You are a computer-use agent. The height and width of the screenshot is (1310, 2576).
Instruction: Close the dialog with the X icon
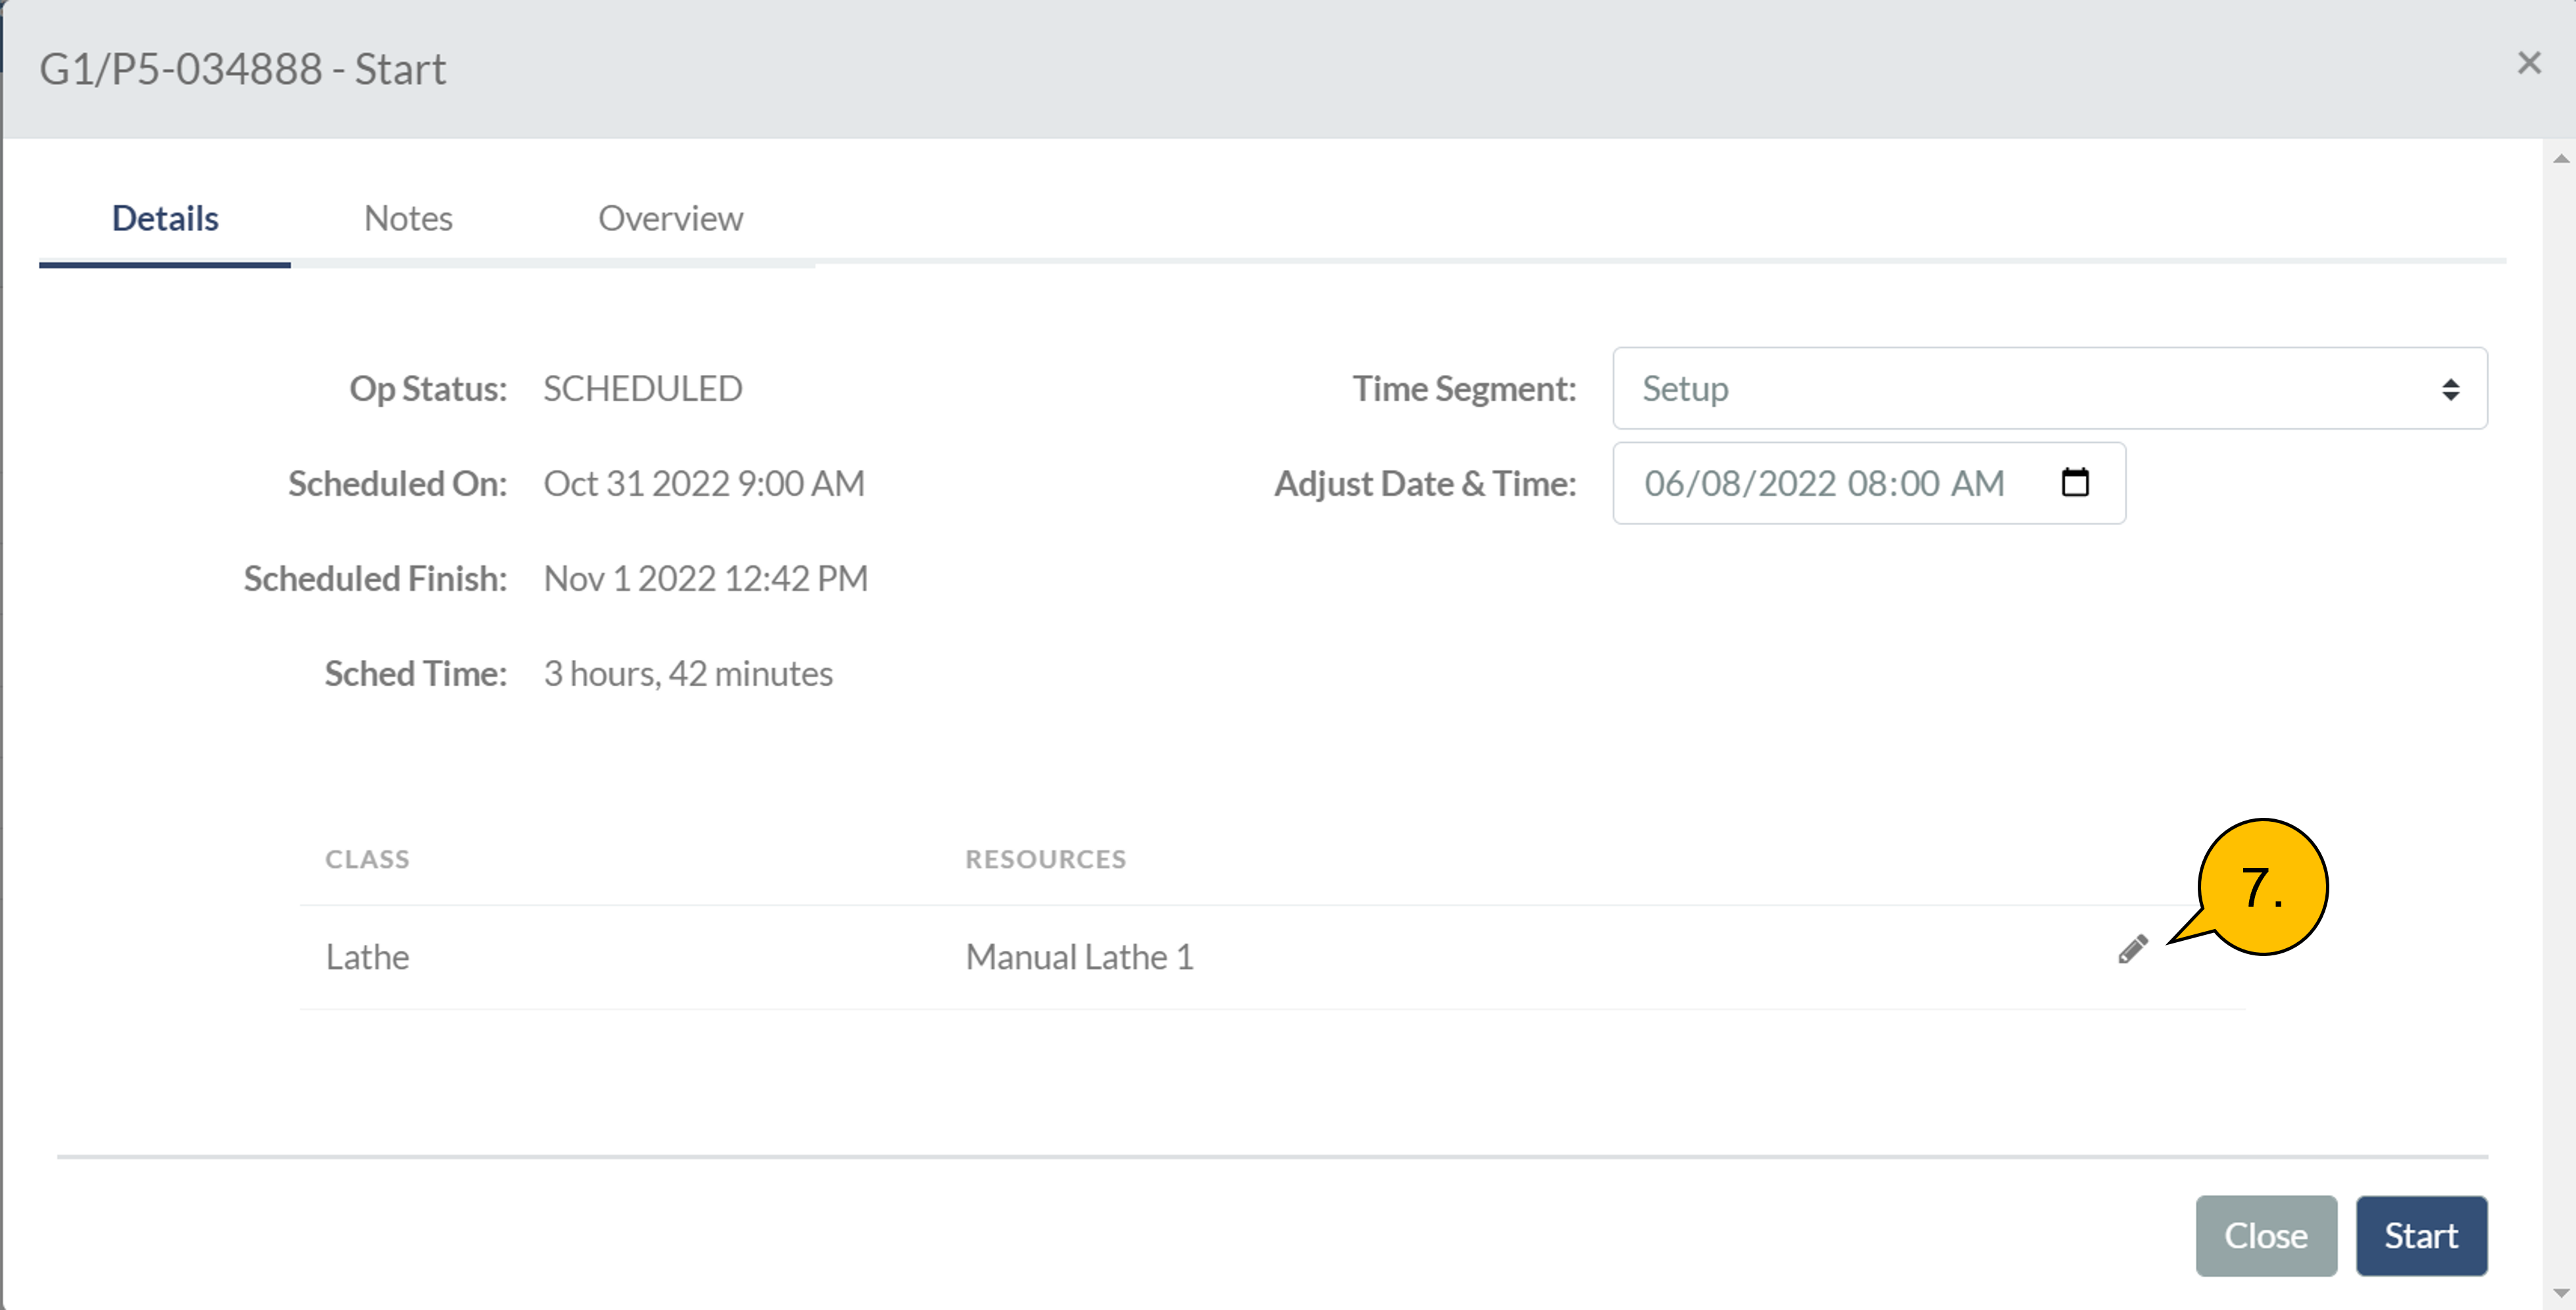point(2529,63)
